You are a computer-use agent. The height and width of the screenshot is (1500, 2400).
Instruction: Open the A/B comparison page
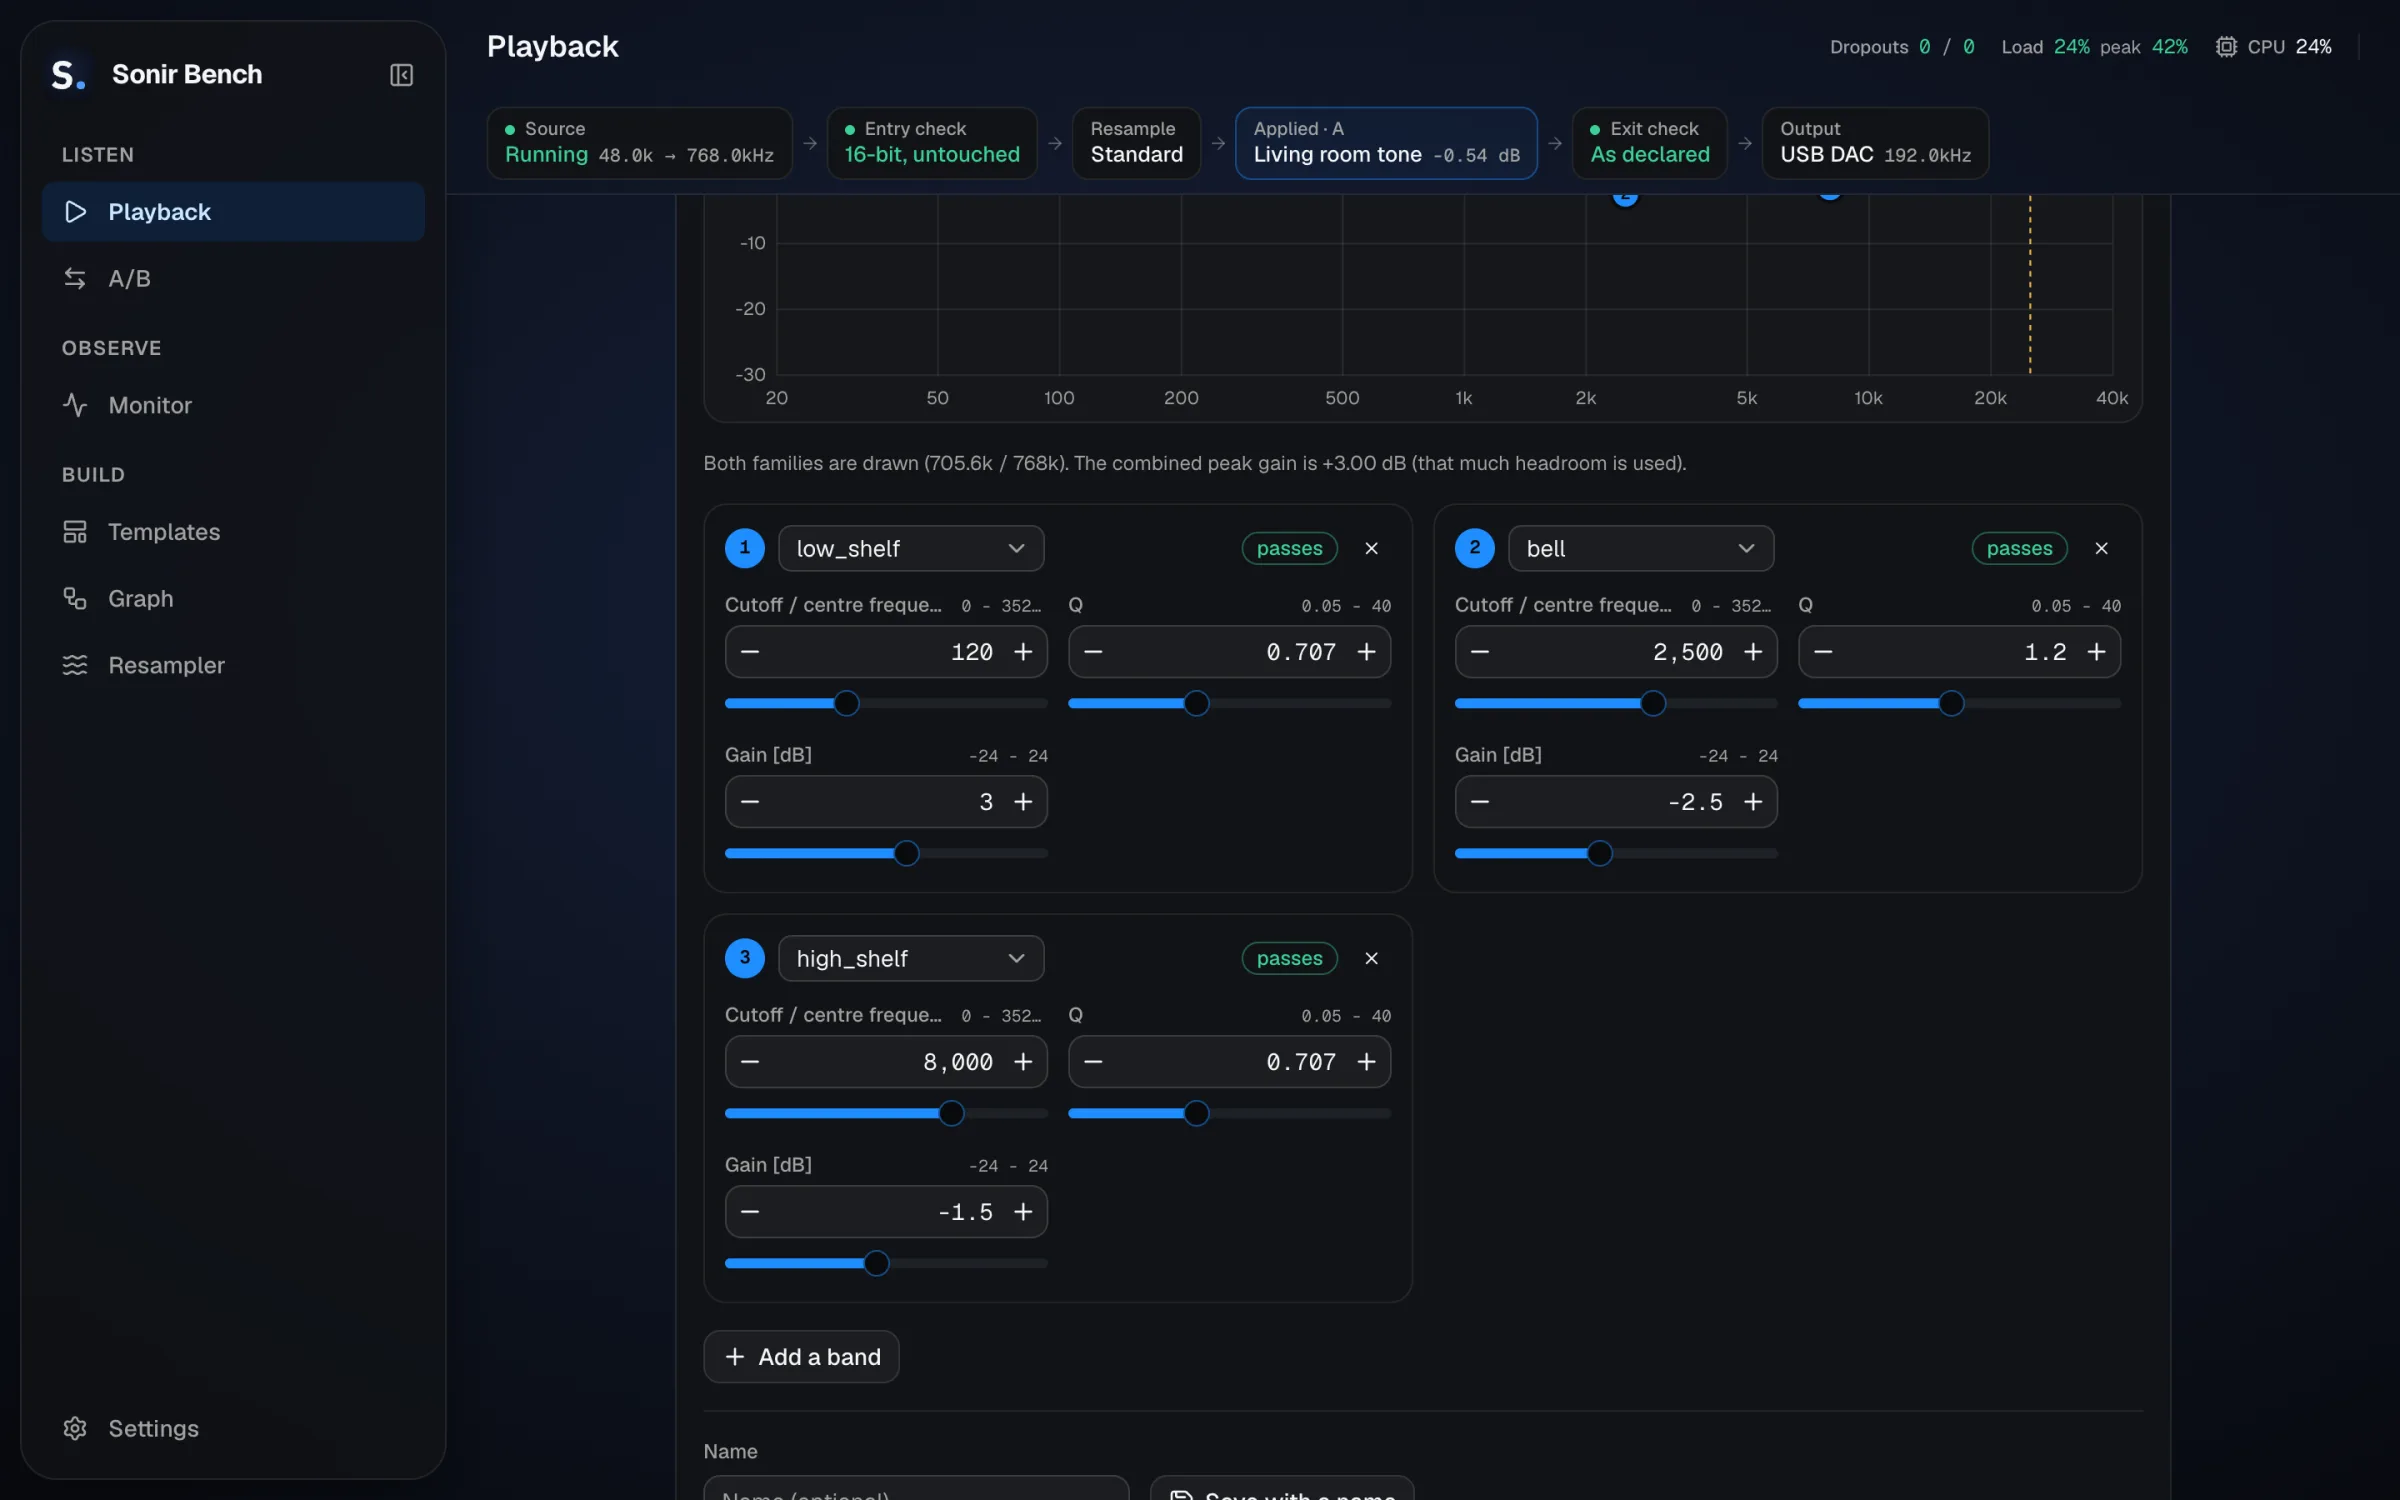(233, 278)
